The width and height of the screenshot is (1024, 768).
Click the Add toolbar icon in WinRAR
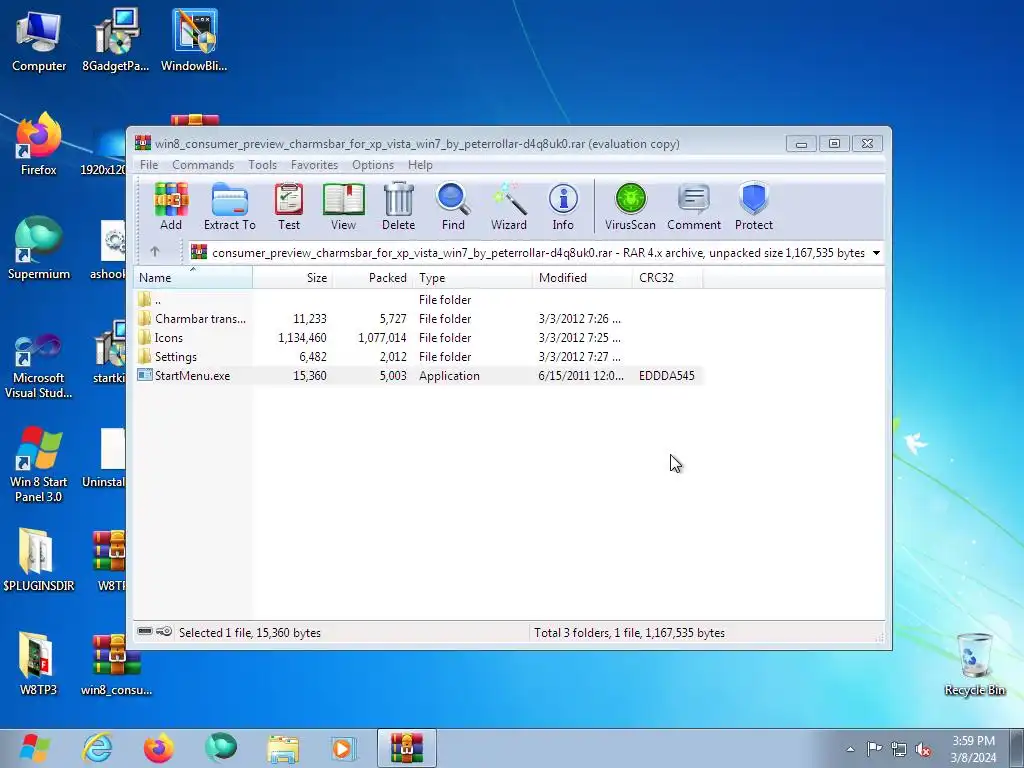[x=171, y=206]
